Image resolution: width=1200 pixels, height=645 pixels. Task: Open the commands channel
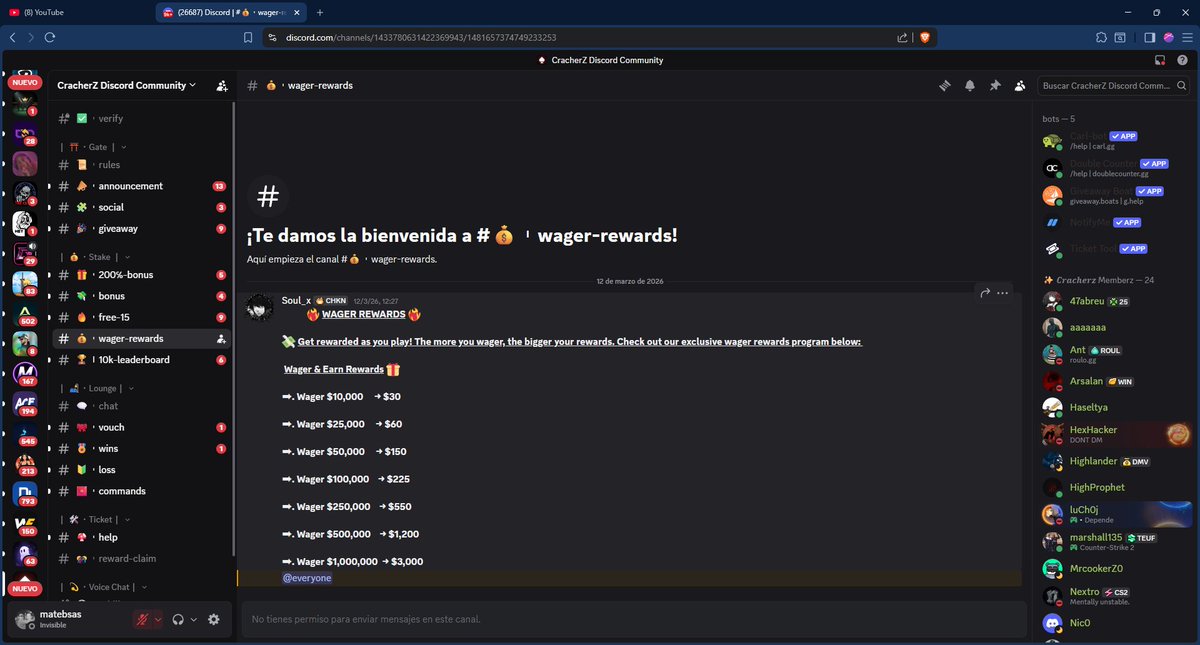(141, 491)
